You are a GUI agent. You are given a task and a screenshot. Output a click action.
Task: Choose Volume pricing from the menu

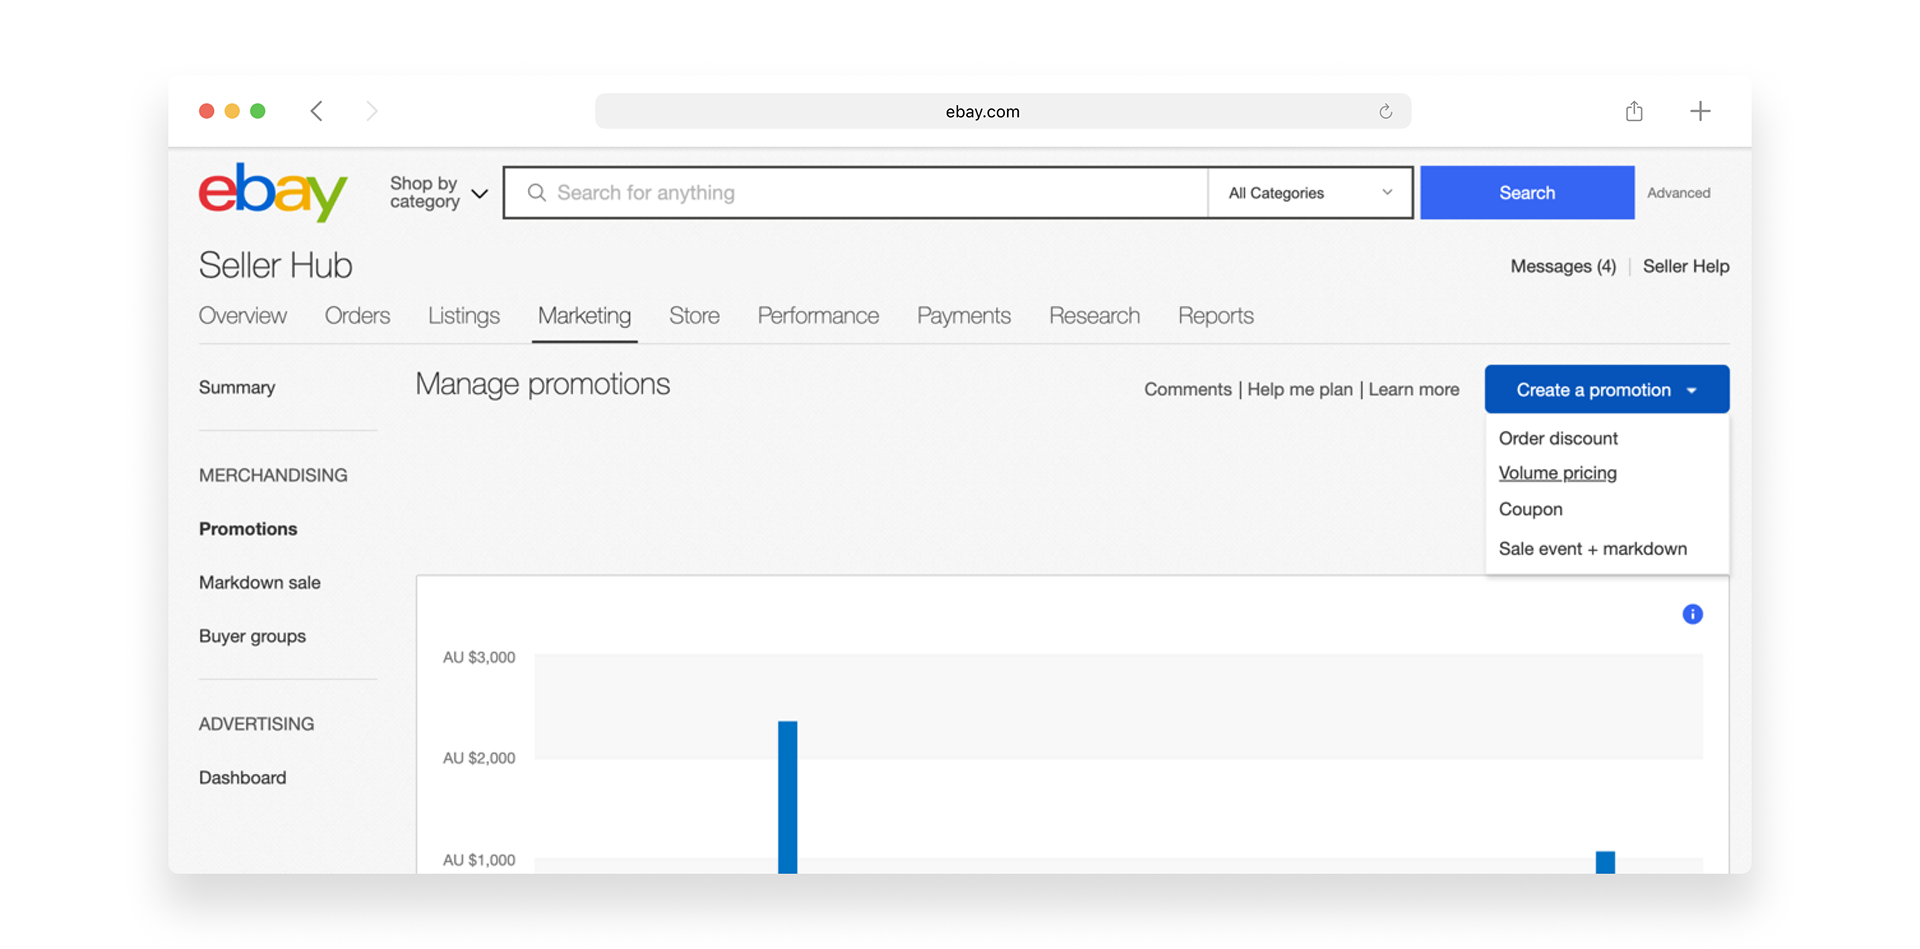pyautogui.click(x=1557, y=473)
